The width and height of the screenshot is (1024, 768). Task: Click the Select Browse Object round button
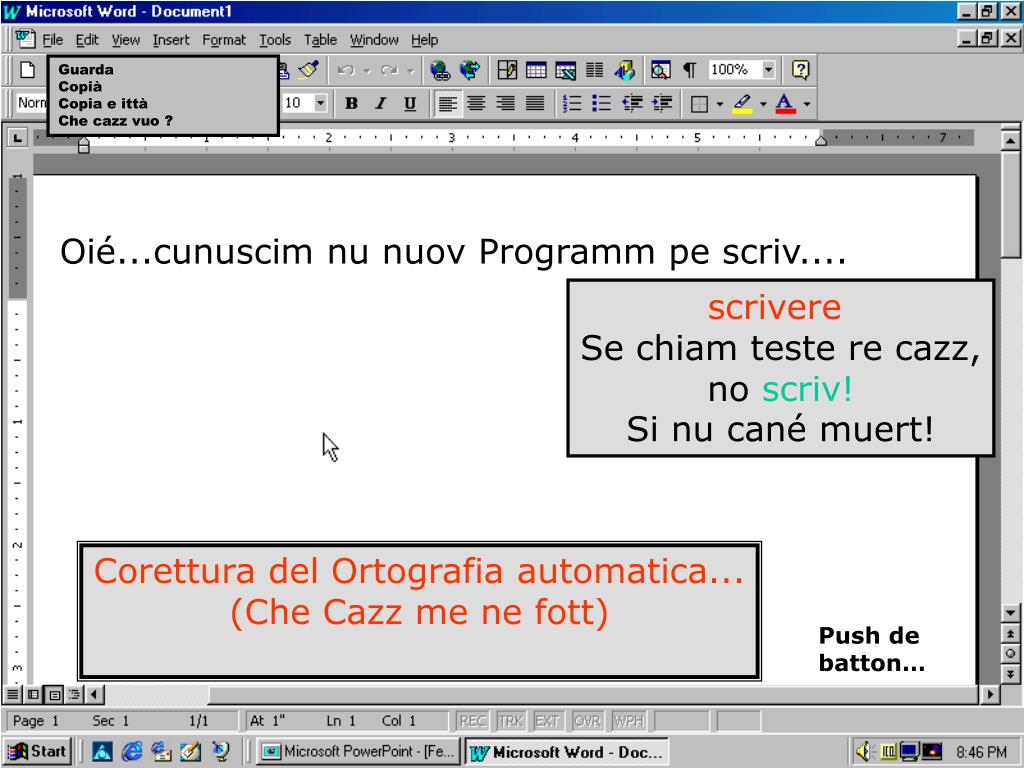pyautogui.click(x=1010, y=653)
